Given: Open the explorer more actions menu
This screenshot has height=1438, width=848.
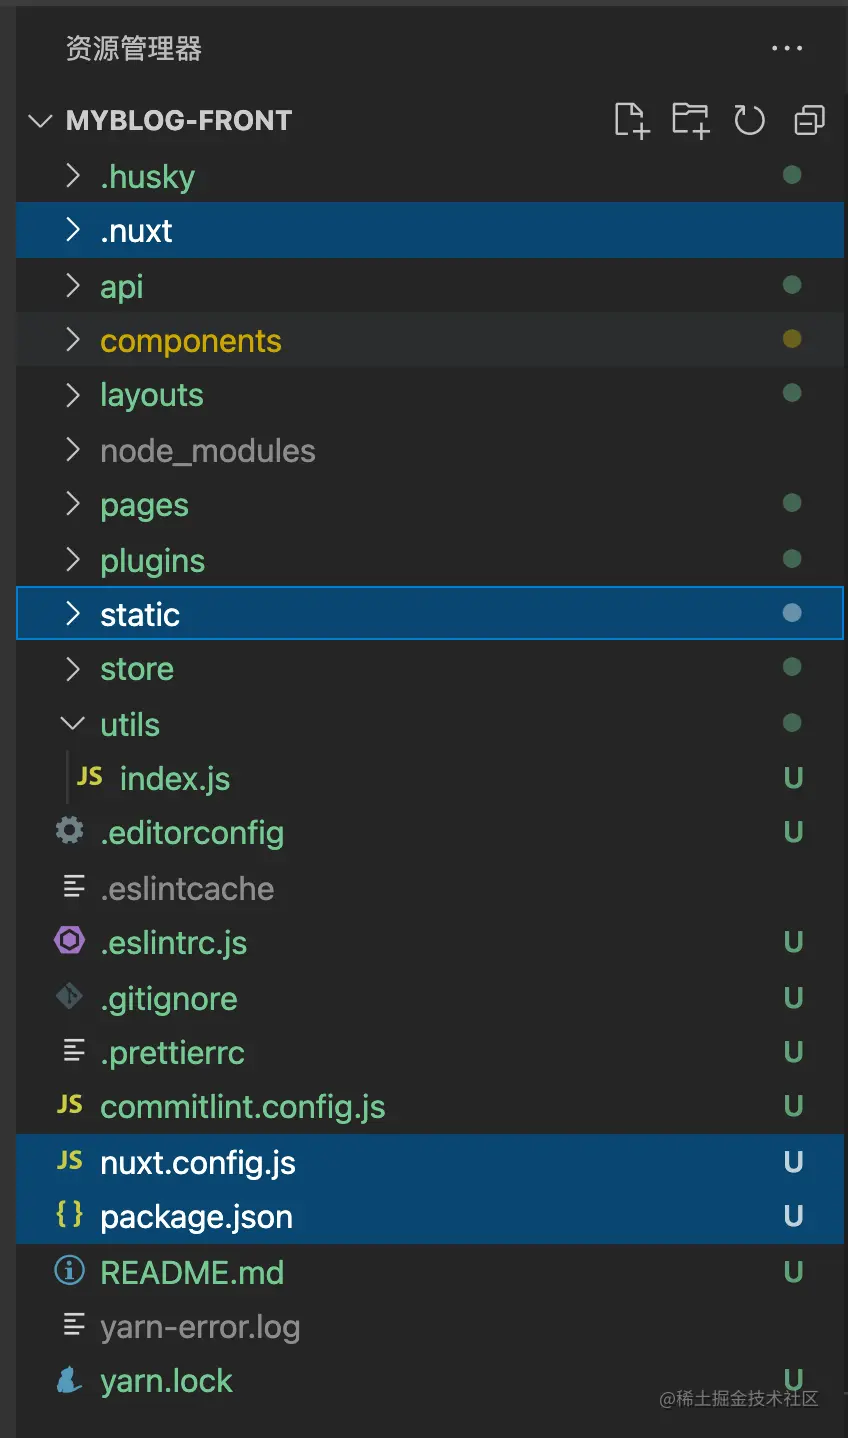Looking at the screenshot, I should (787, 48).
